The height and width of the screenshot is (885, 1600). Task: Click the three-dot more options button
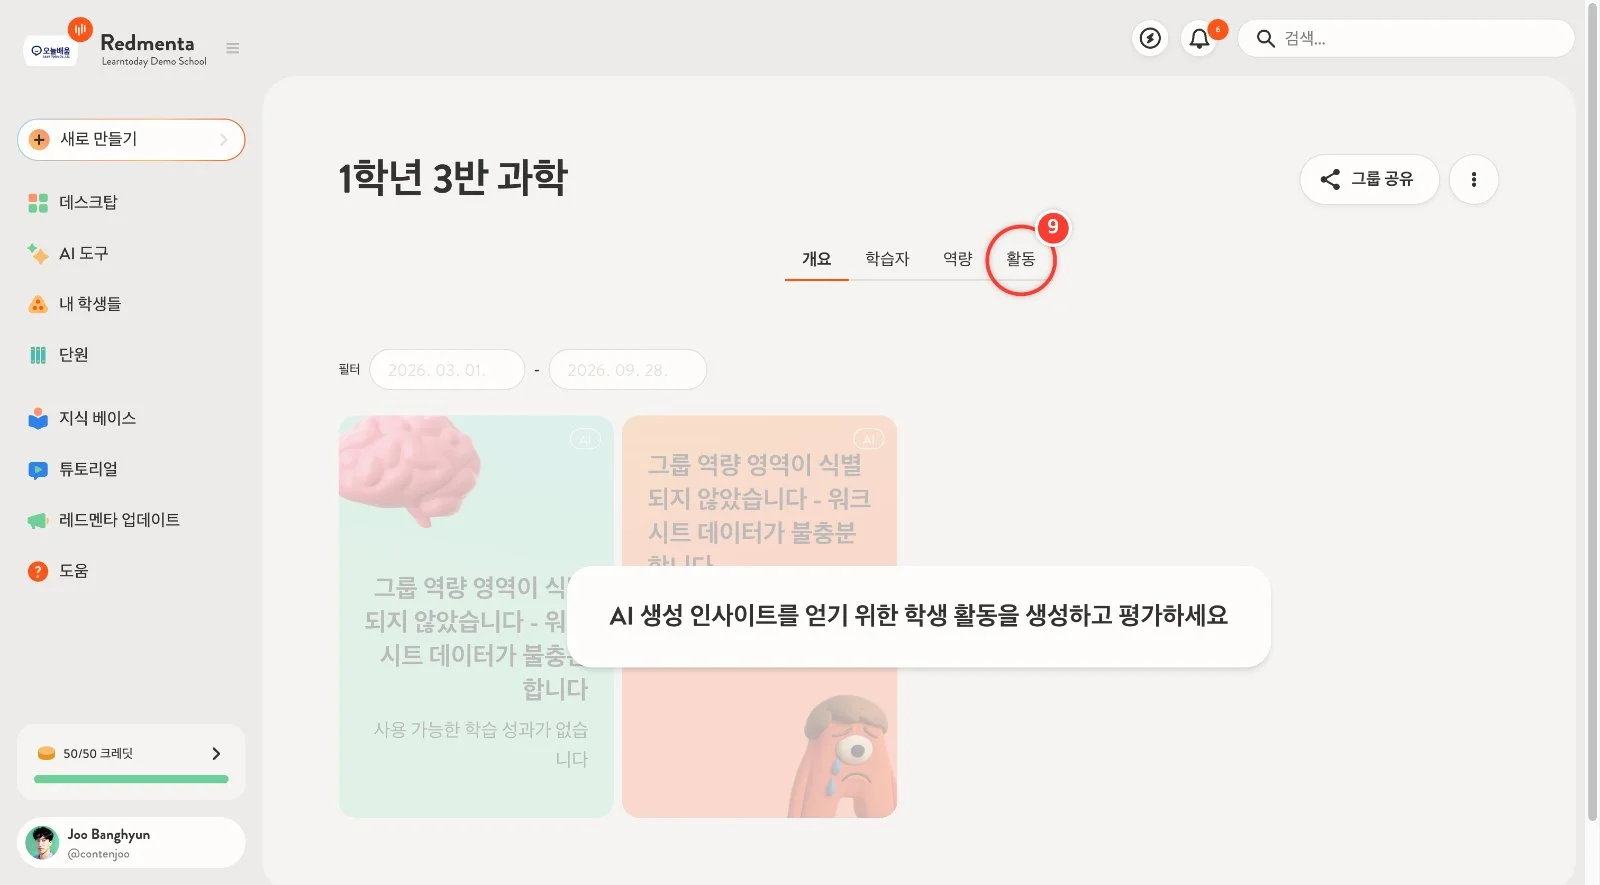pos(1473,179)
